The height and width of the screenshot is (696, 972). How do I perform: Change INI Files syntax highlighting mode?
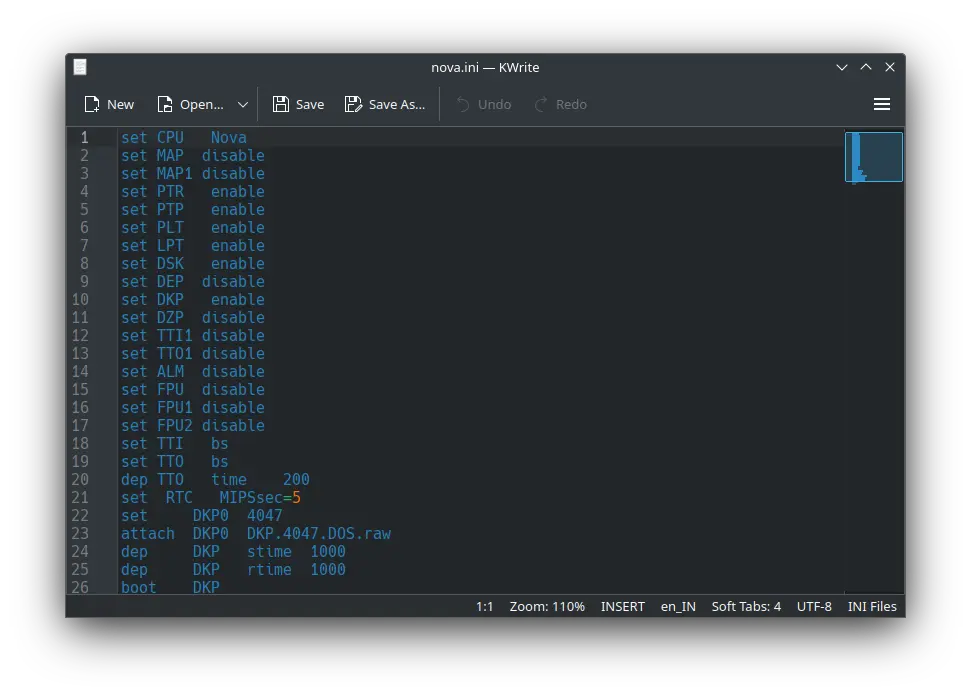click(x=872, y=606)
